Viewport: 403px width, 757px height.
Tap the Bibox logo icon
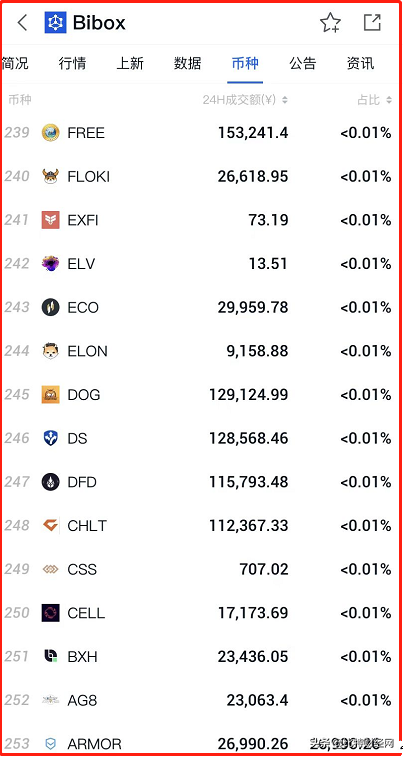click(55, 22)
